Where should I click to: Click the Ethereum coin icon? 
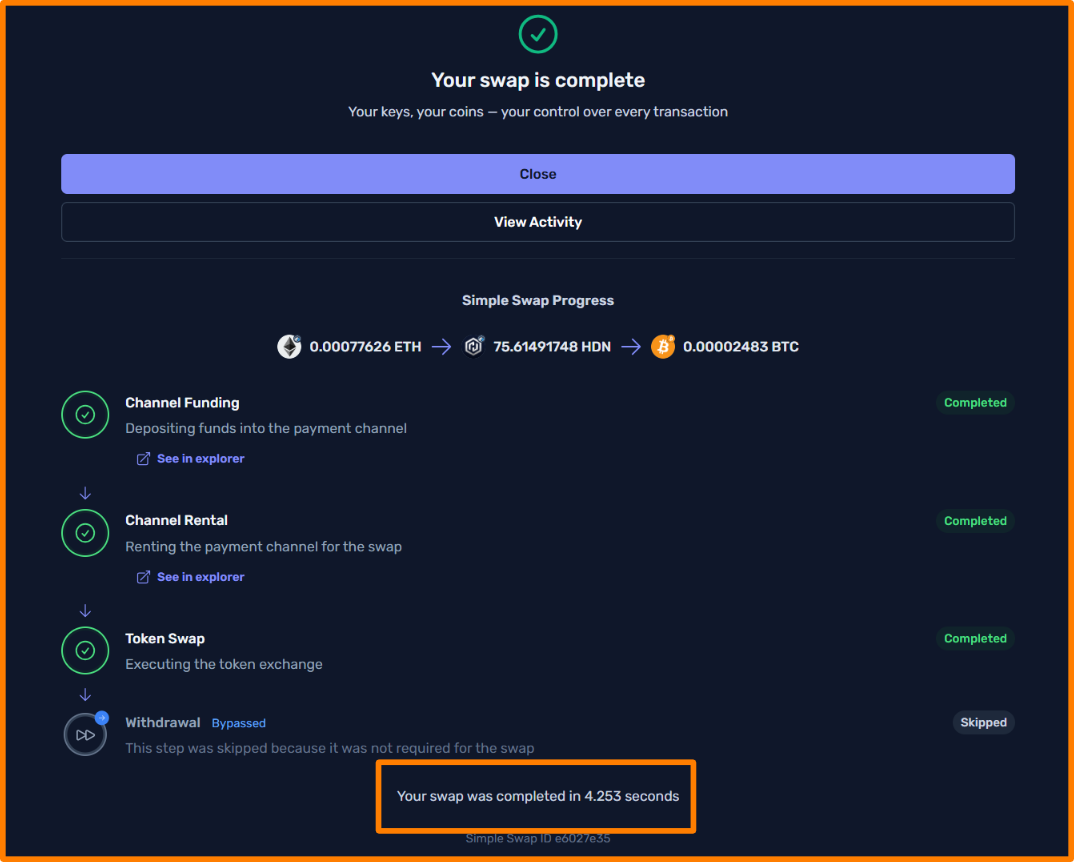289,347
